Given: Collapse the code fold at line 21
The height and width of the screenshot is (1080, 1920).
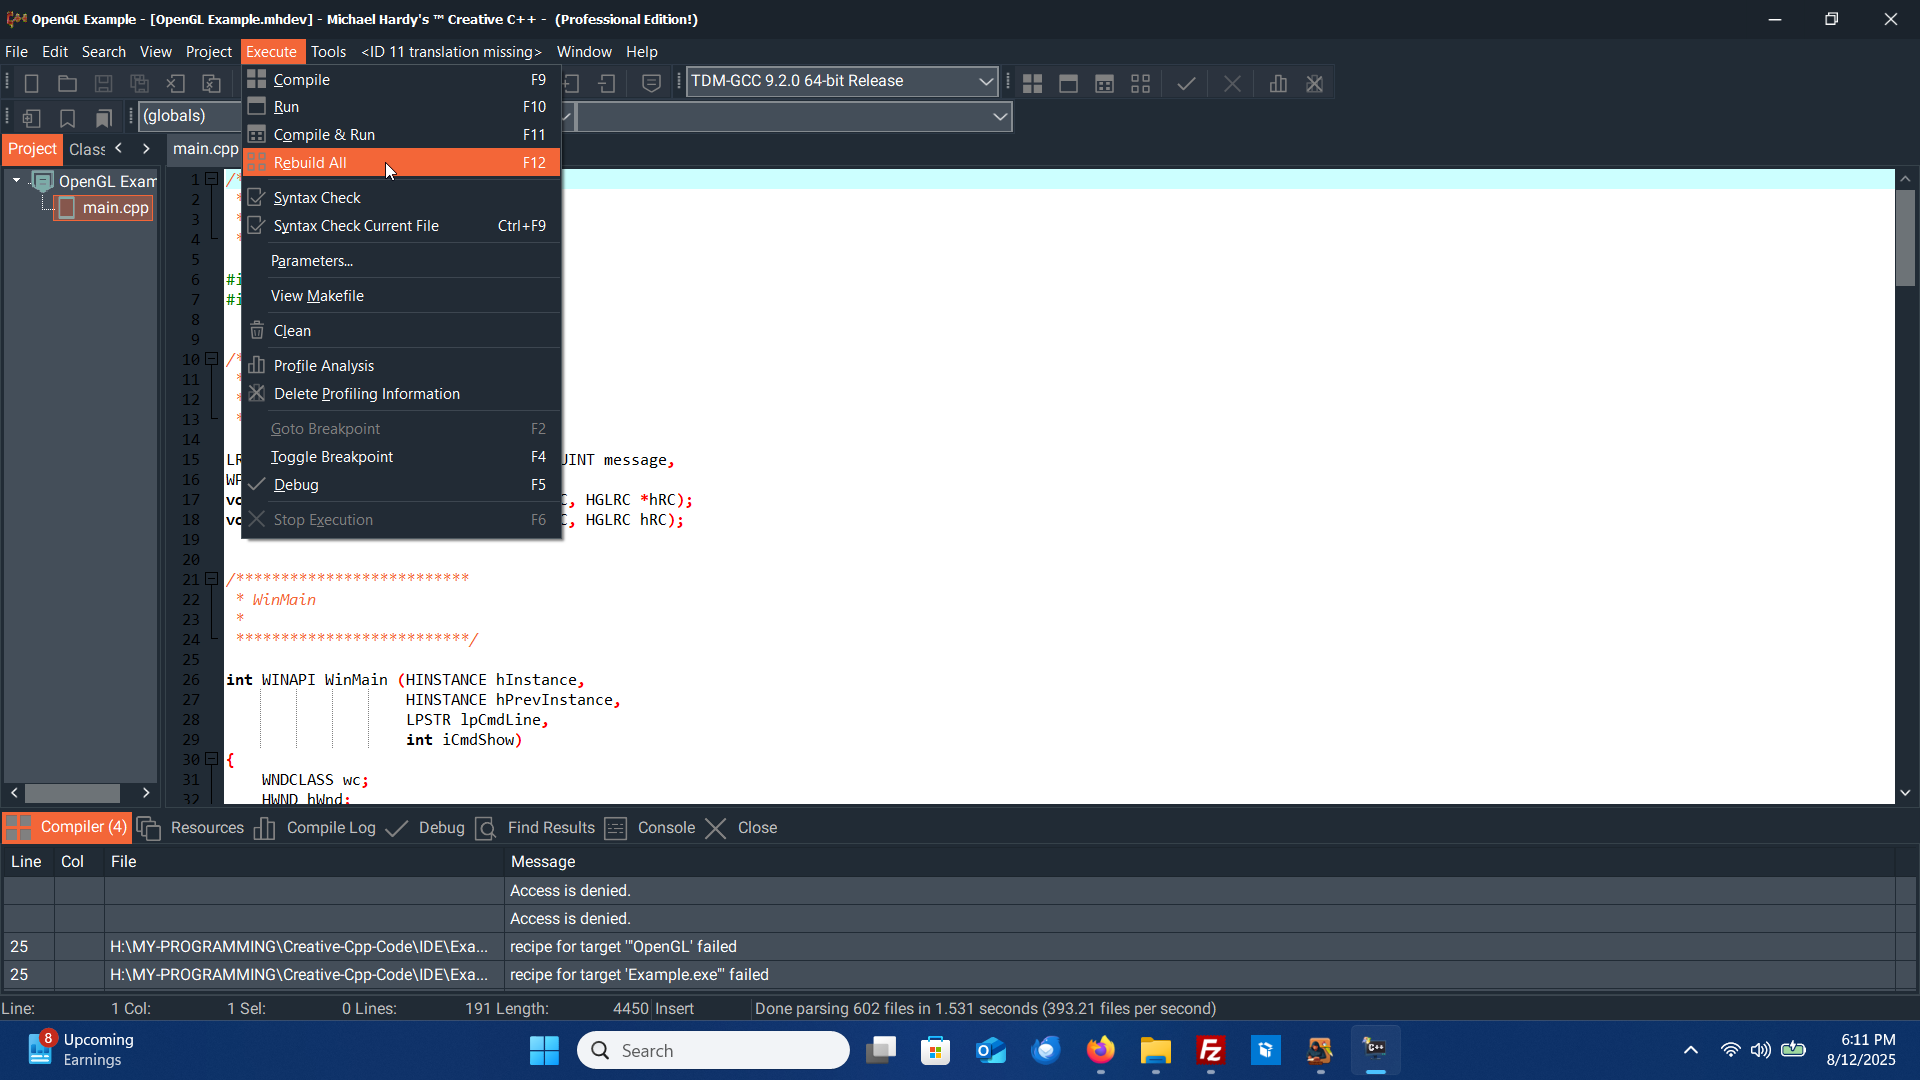Looking at the screenshot, I should tap(212, 579).
